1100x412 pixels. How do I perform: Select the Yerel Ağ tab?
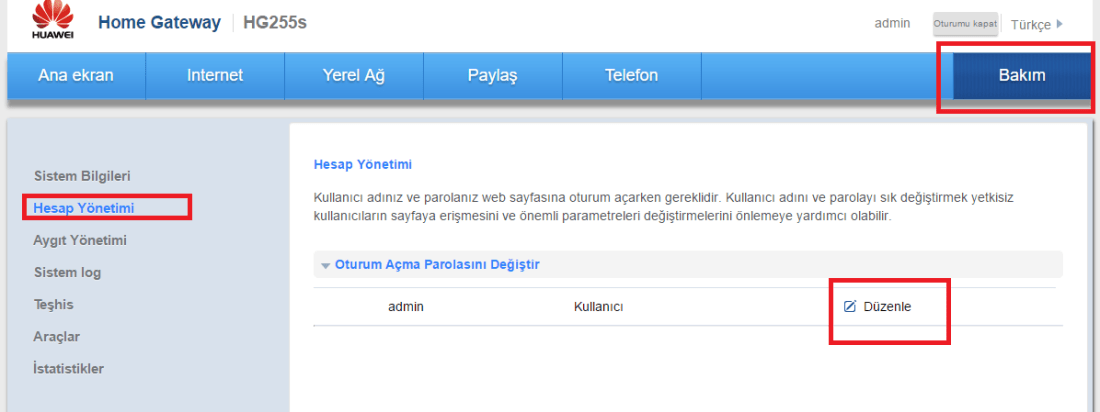[353, 76]
